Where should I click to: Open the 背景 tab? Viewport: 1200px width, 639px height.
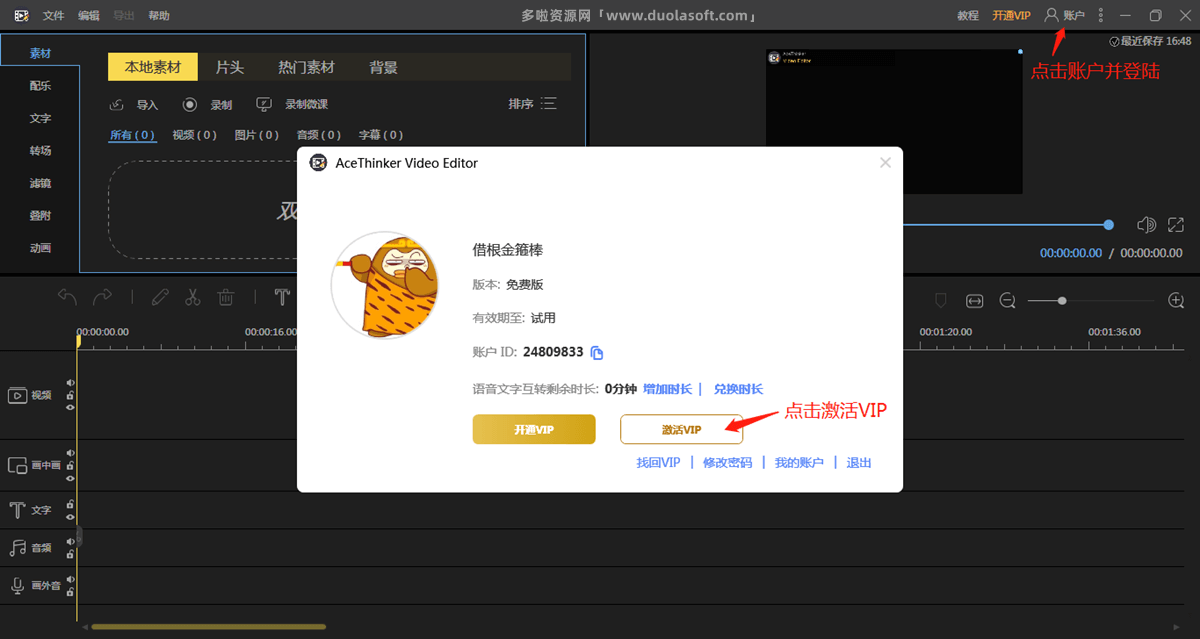pos(383,67)
